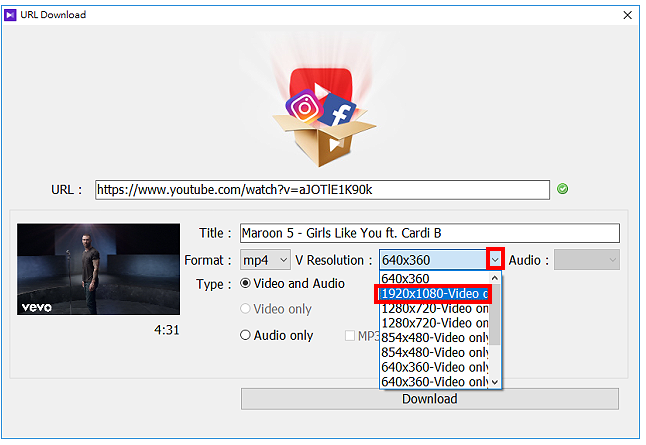Click the Download button
Image resolution: width=646 pixels, height=445 pixels.
pos(430,399)
